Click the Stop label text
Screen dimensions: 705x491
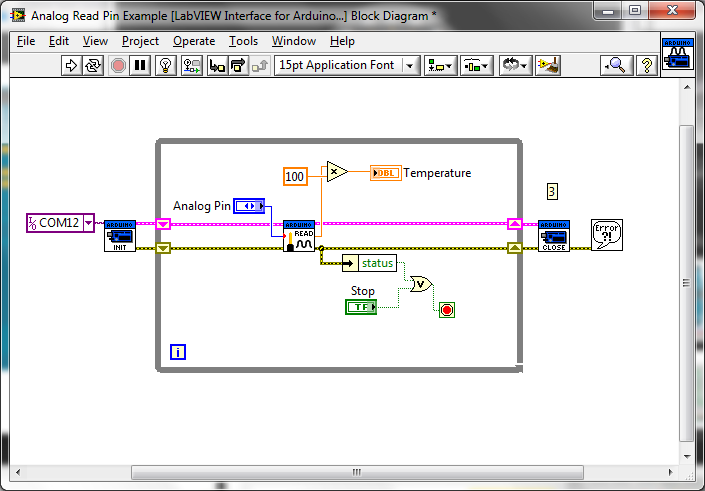362,291
